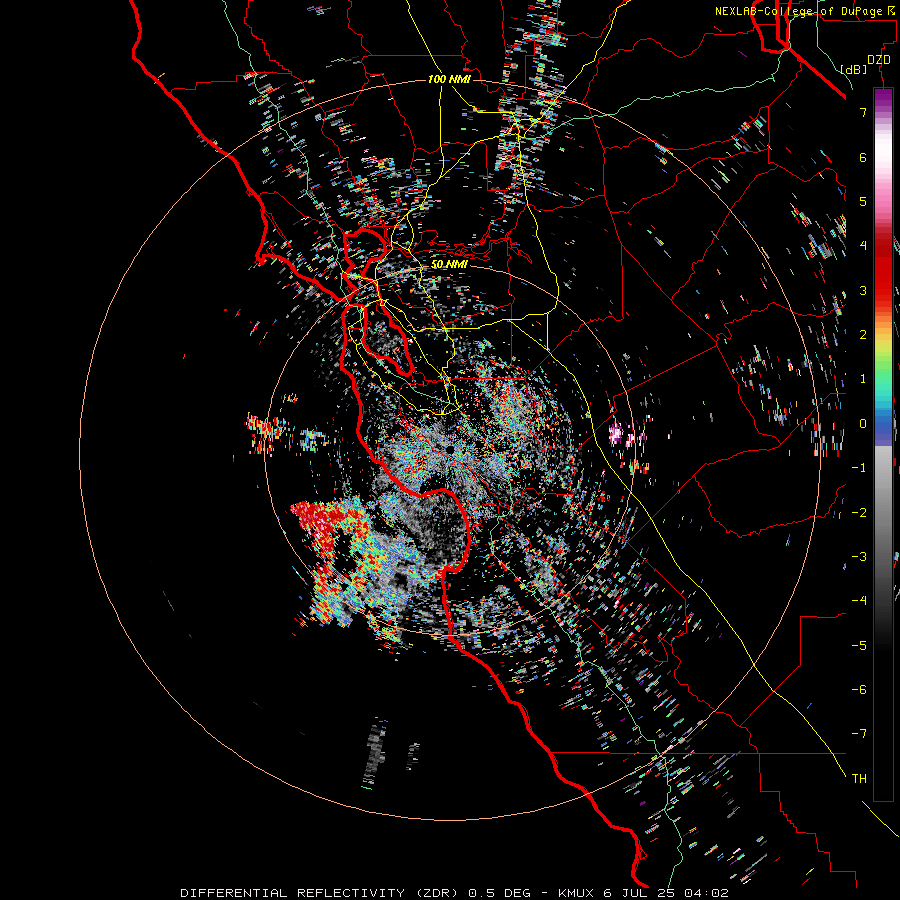900x900 pixels.
Task: Click the "-1" tick label on color scale
Action: 859,468
